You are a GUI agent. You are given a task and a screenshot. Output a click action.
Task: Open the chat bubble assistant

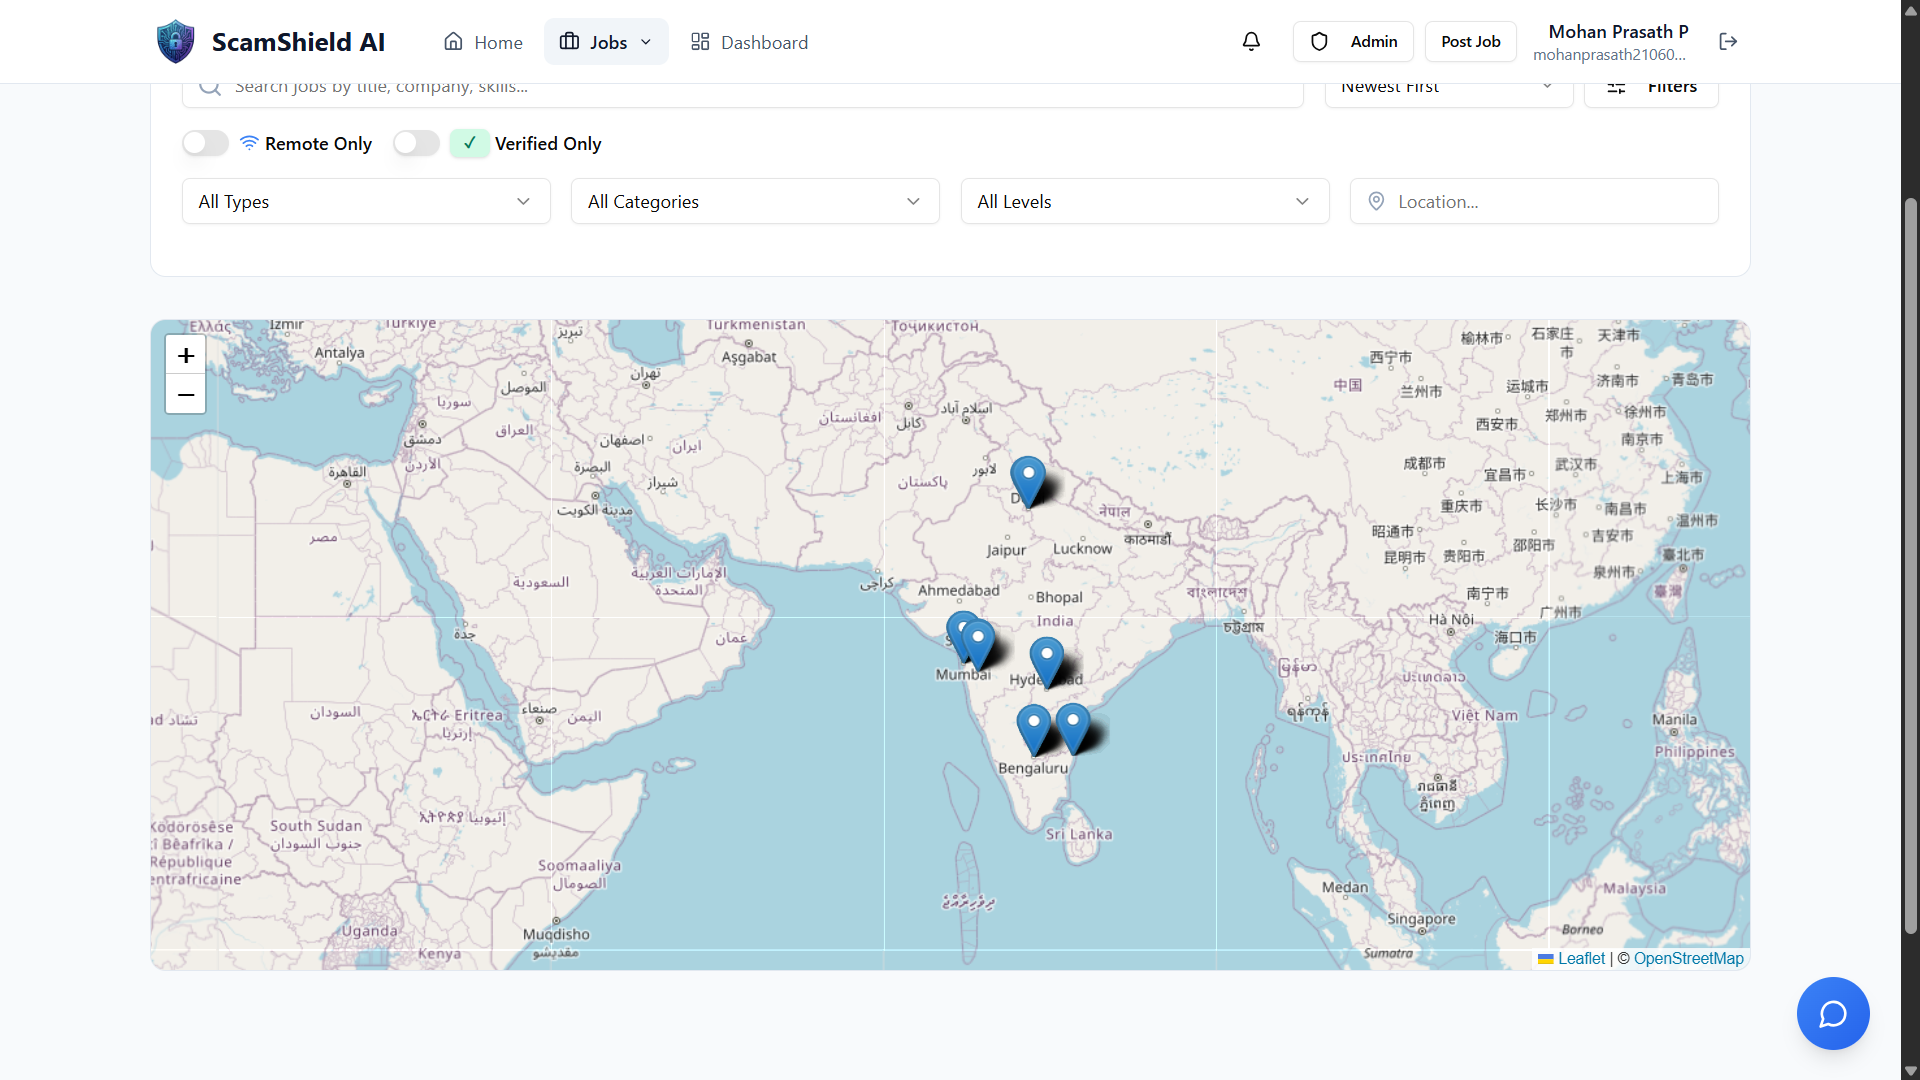(x=1832, y=1013)
